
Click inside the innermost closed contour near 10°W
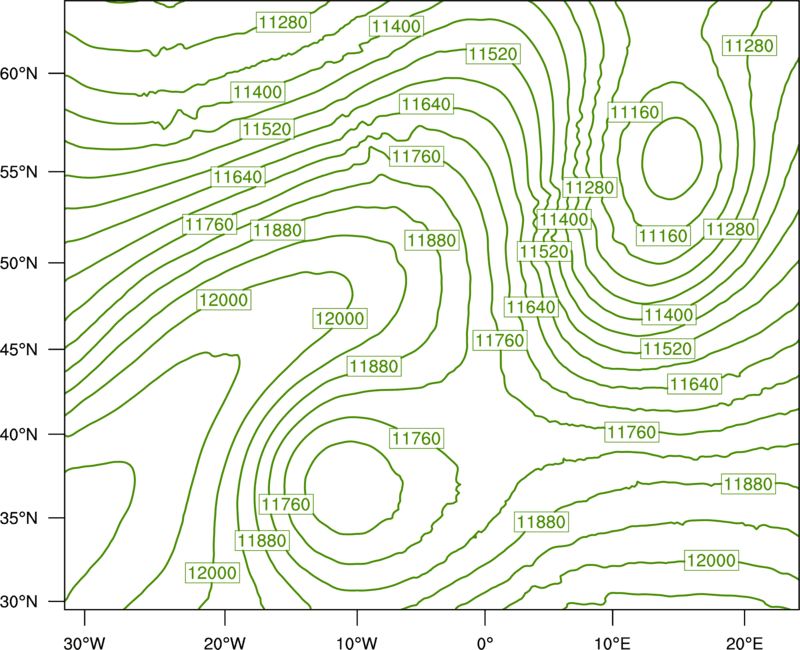click(354, 487)
